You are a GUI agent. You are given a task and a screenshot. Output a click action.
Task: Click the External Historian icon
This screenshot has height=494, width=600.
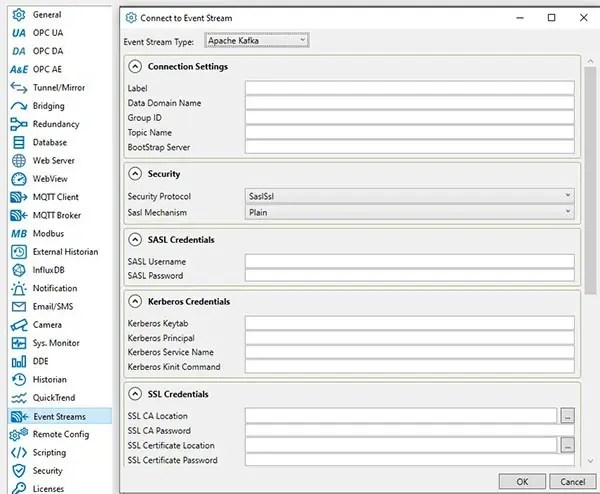19,252
